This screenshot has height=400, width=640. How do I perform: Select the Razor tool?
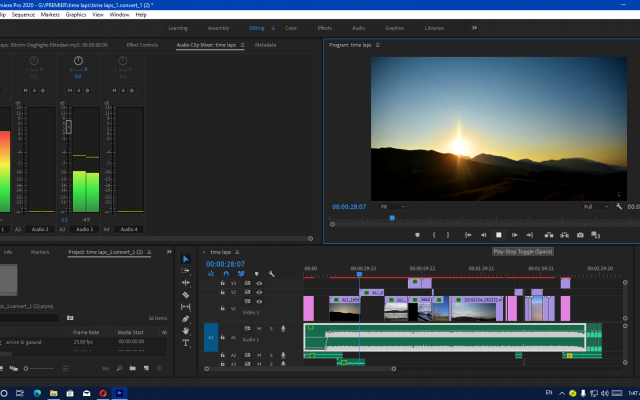point(186,295)
